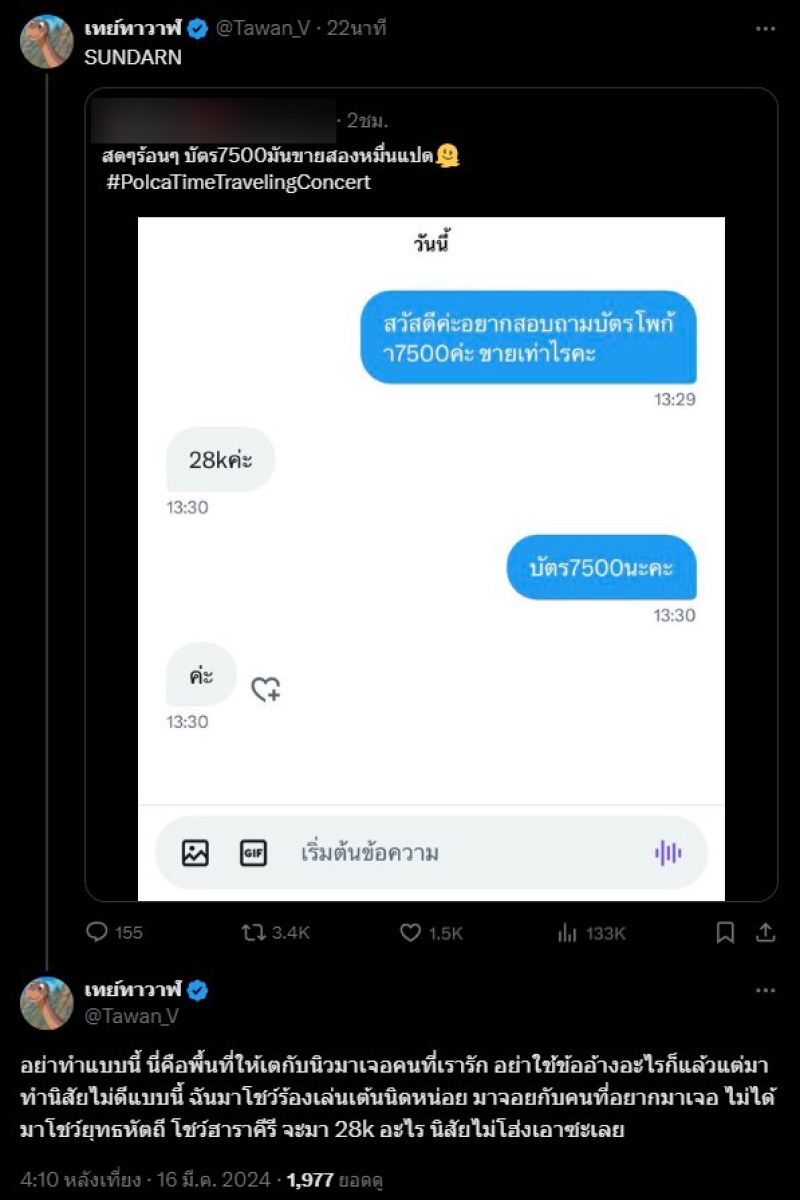800x1200 pixels.
Task: Bookmark the top tweet
Action: click(726, 932)
